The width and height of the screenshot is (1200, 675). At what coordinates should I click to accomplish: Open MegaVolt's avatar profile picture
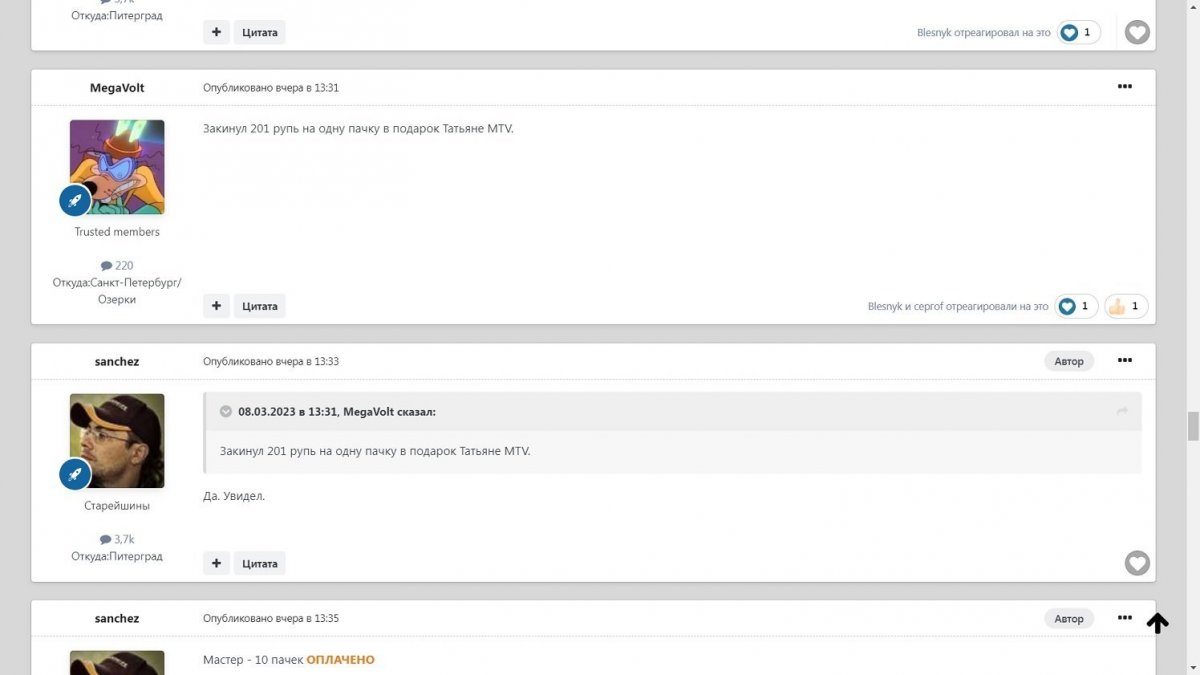(x=117, y=167)
